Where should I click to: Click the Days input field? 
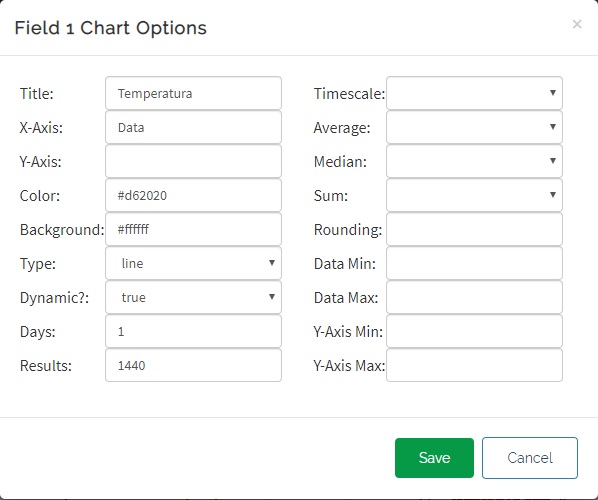(193, 331)
